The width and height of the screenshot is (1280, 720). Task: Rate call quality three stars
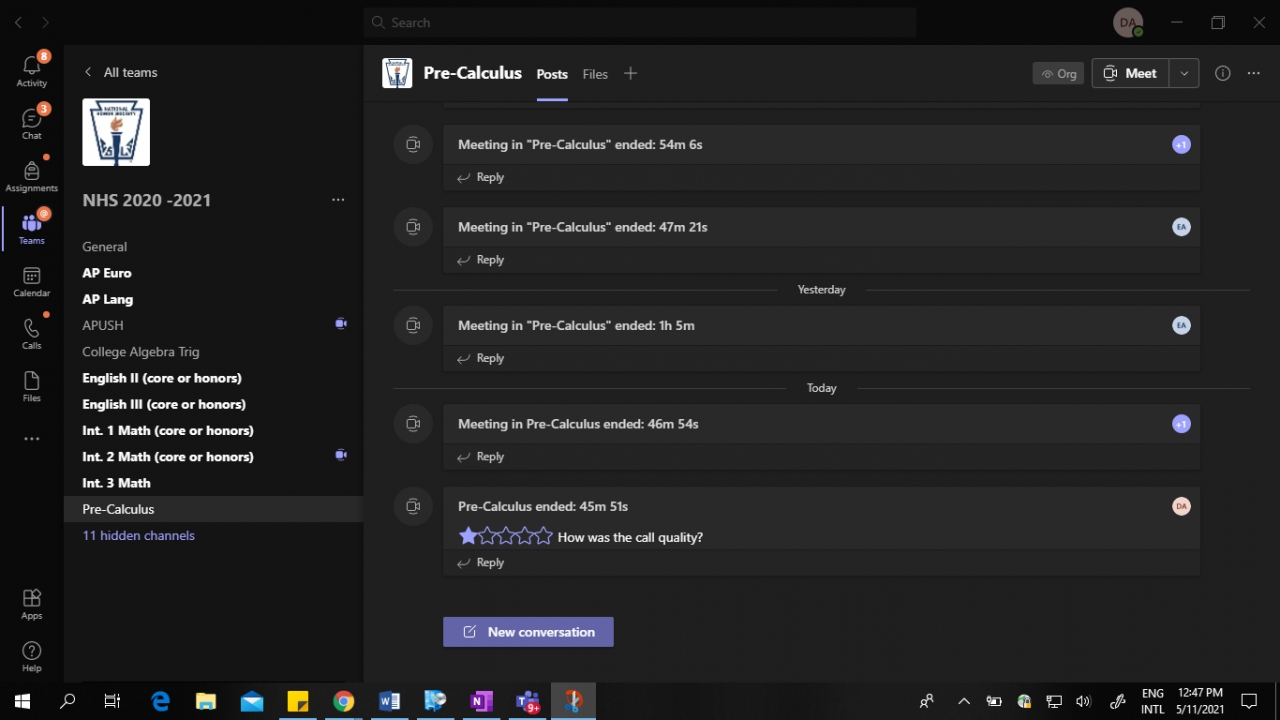pyautogui.click(x=506, y=536)
